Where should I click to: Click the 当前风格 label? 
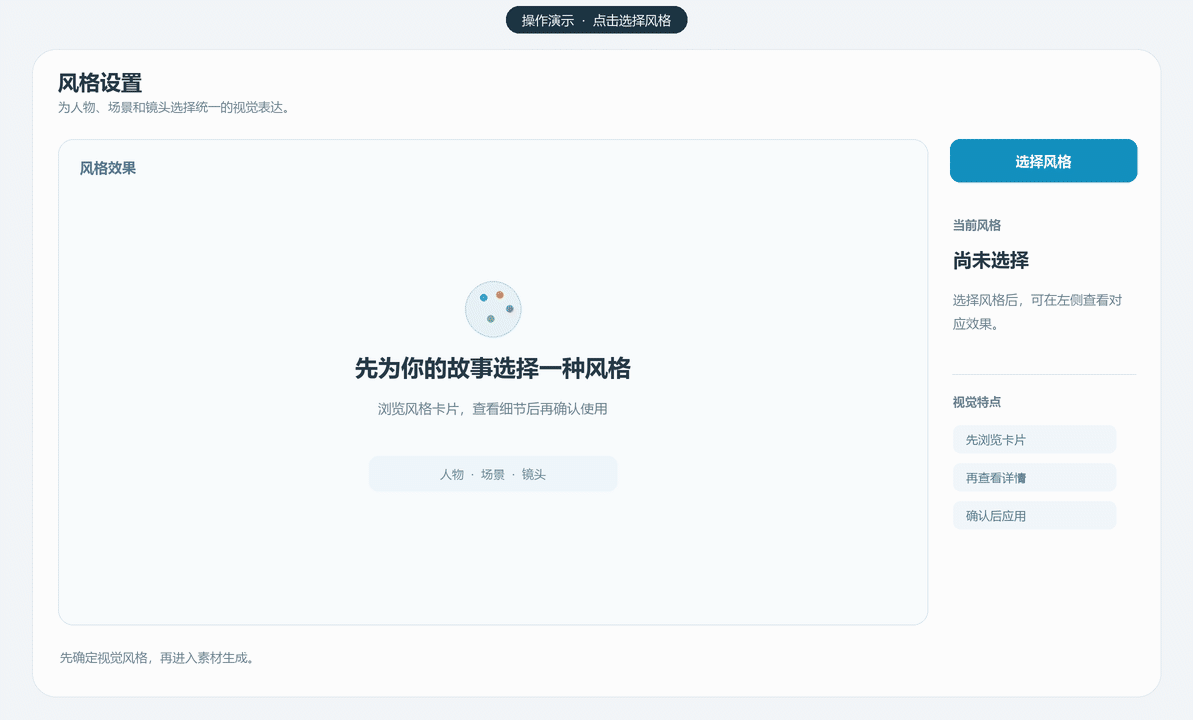pos(977,225)
